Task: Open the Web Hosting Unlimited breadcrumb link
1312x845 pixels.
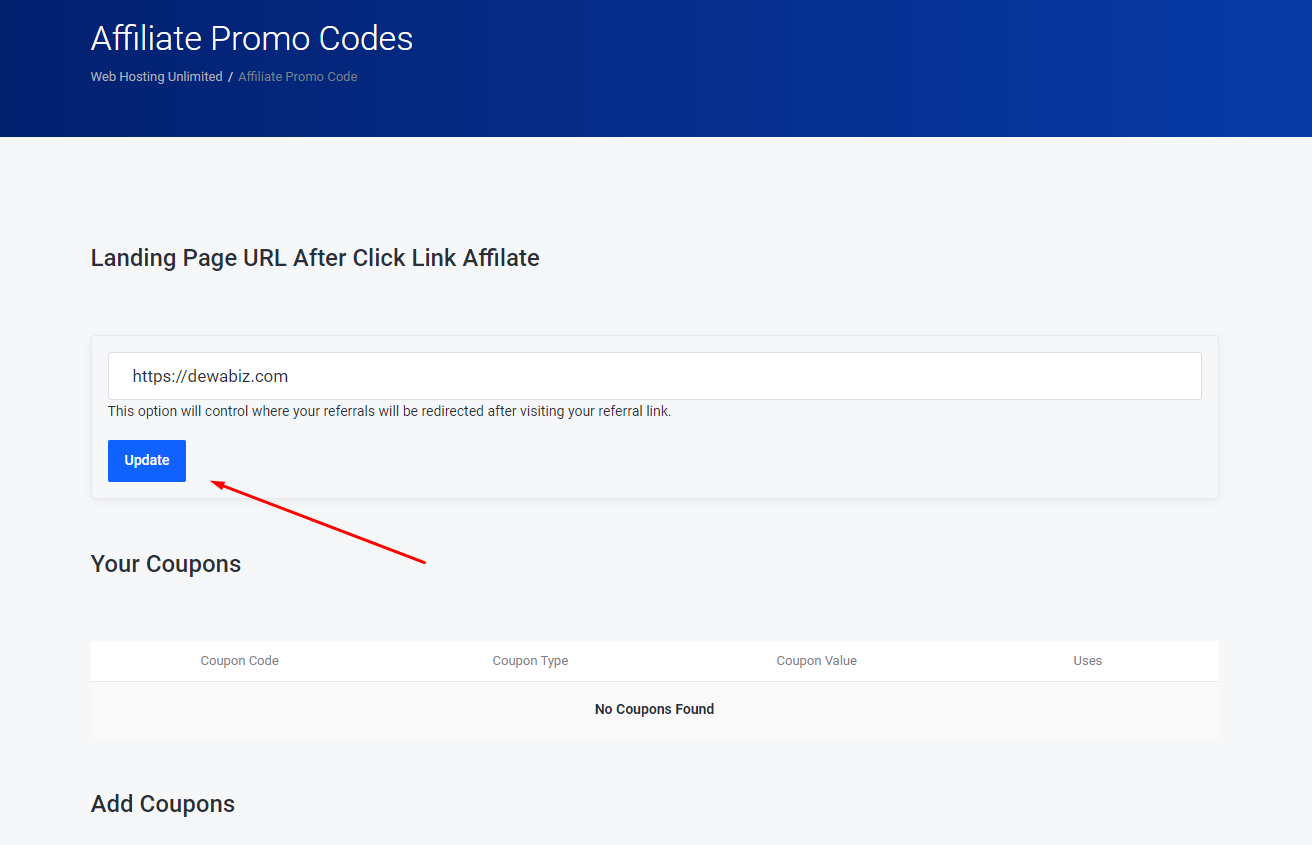Action: coord(157,77)
